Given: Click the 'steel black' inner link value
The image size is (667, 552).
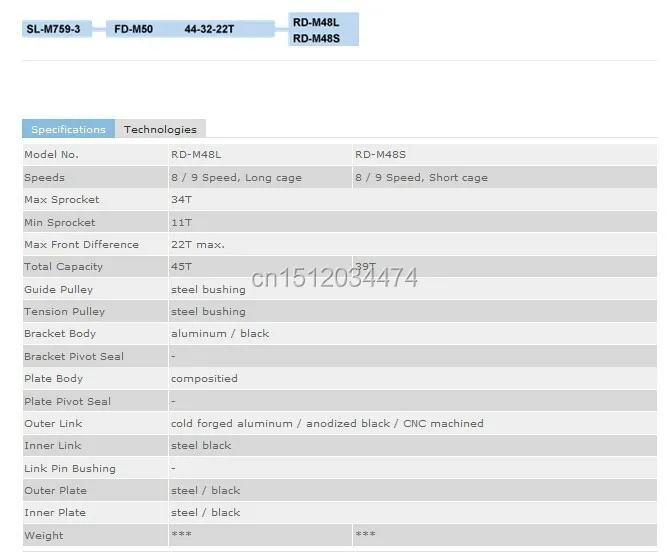Looking at the screenshot, I should tap(201, 446).
